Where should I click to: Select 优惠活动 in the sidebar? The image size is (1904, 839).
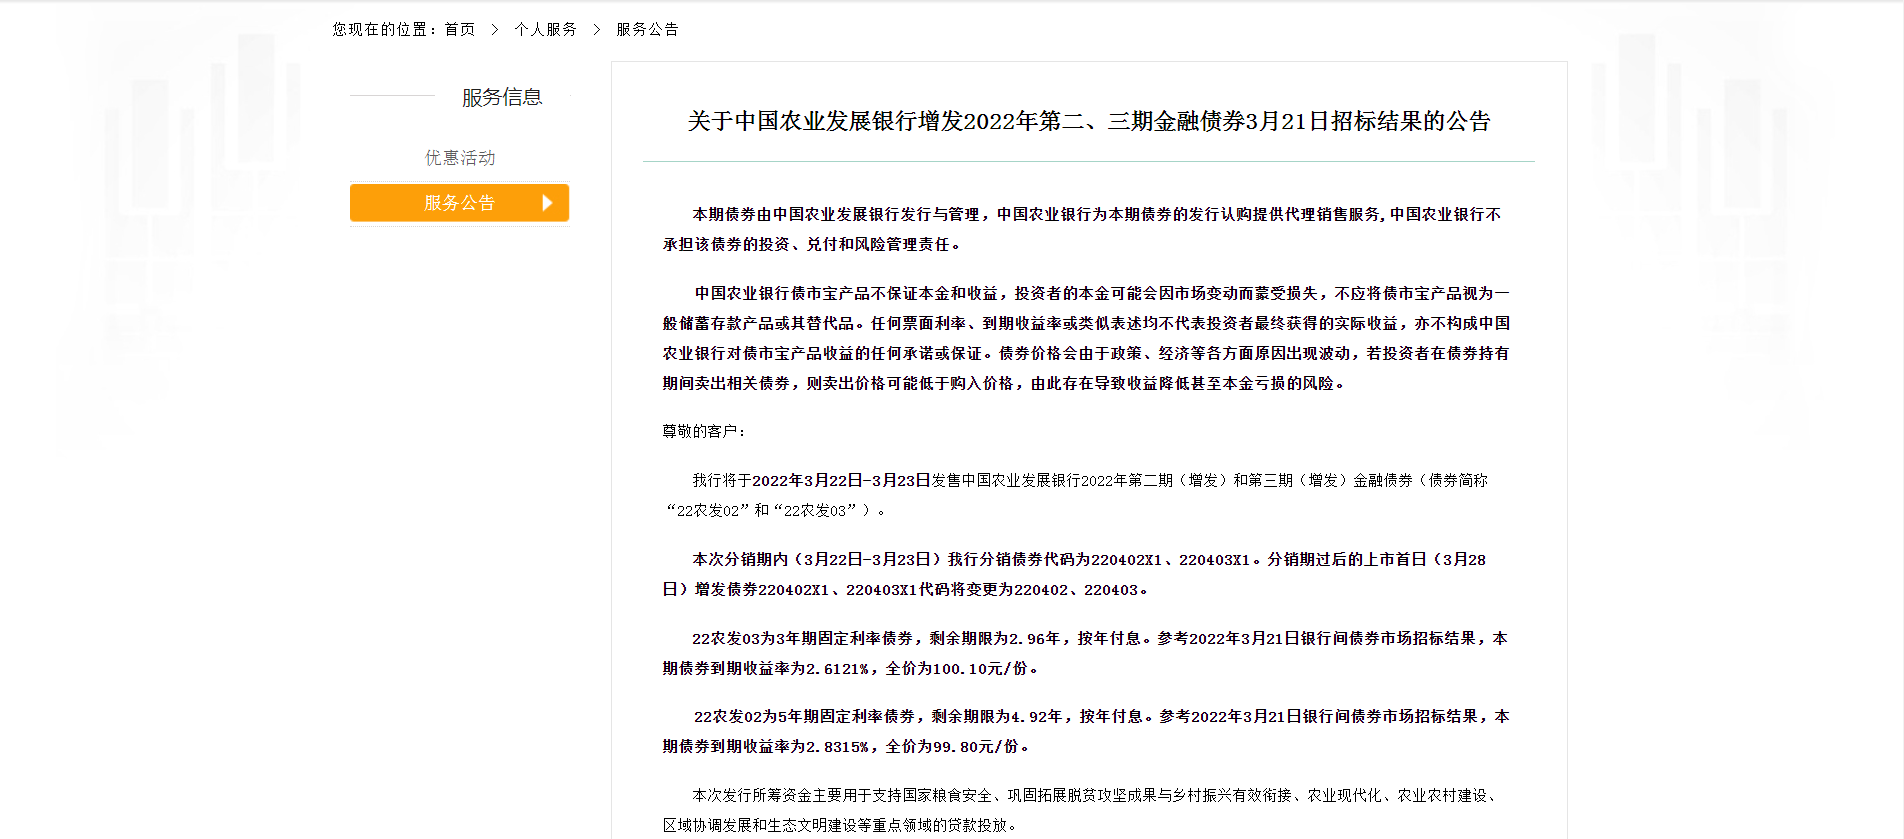tap(460, 158)
